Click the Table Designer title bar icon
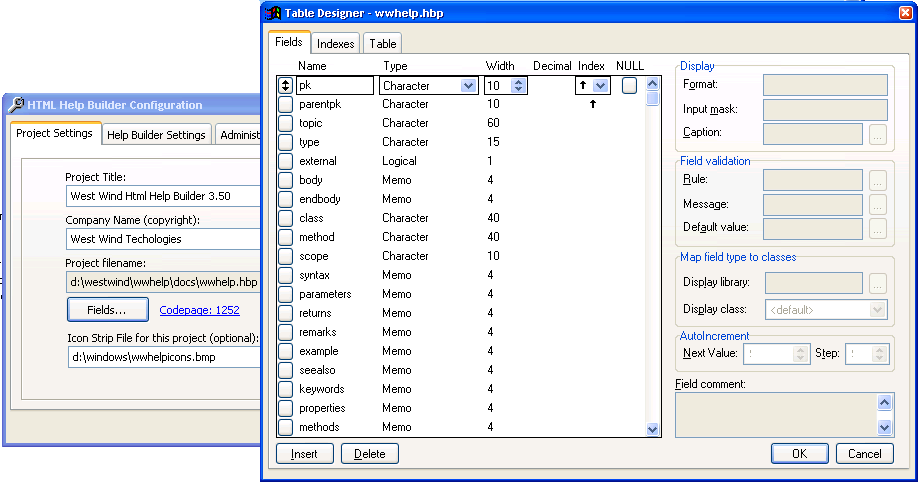 (272, 13)
